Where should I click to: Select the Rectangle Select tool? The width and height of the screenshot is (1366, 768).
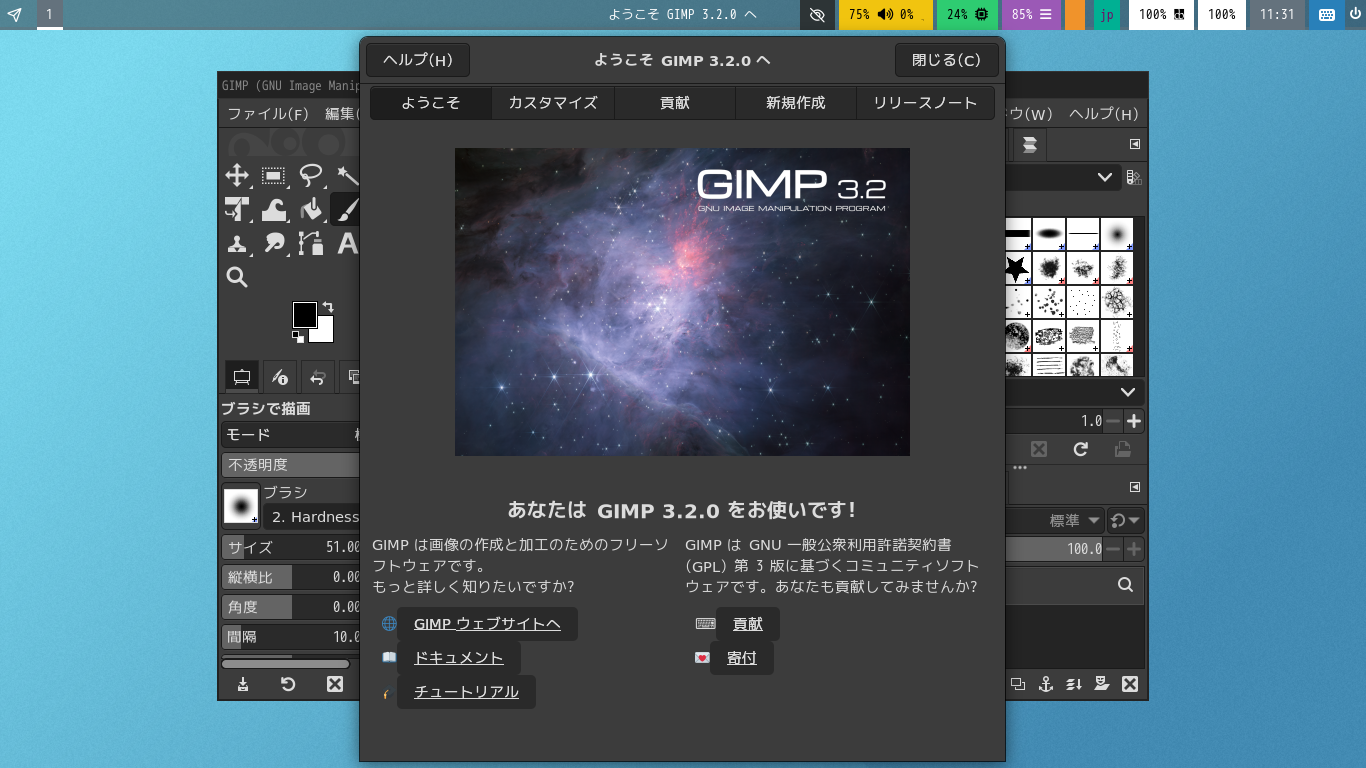[x=274, y=176]
